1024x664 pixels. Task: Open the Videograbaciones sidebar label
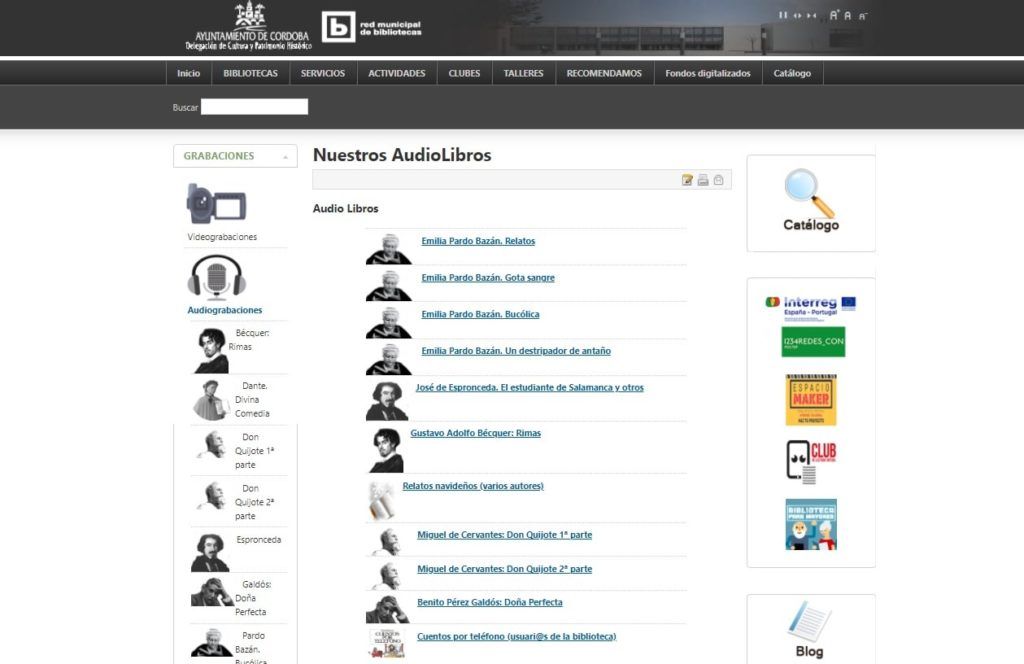[222, 237]
